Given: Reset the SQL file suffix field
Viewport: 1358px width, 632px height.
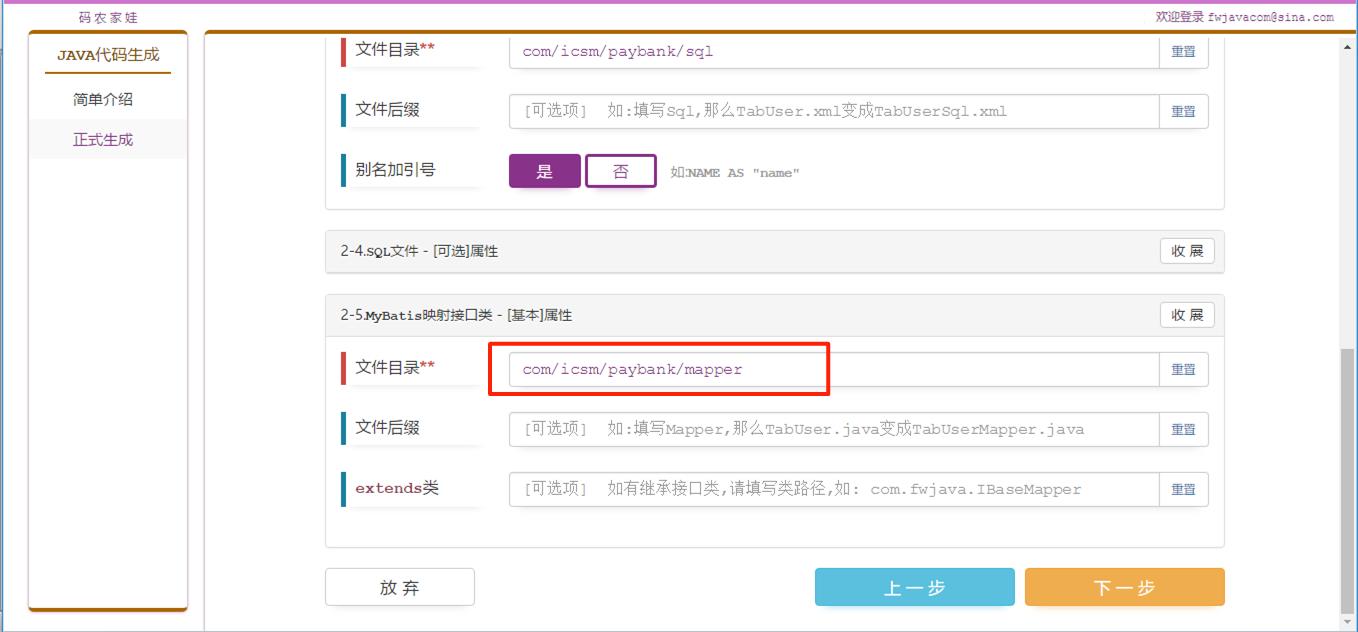Looking at the screenshot, I should (1183, 111).
